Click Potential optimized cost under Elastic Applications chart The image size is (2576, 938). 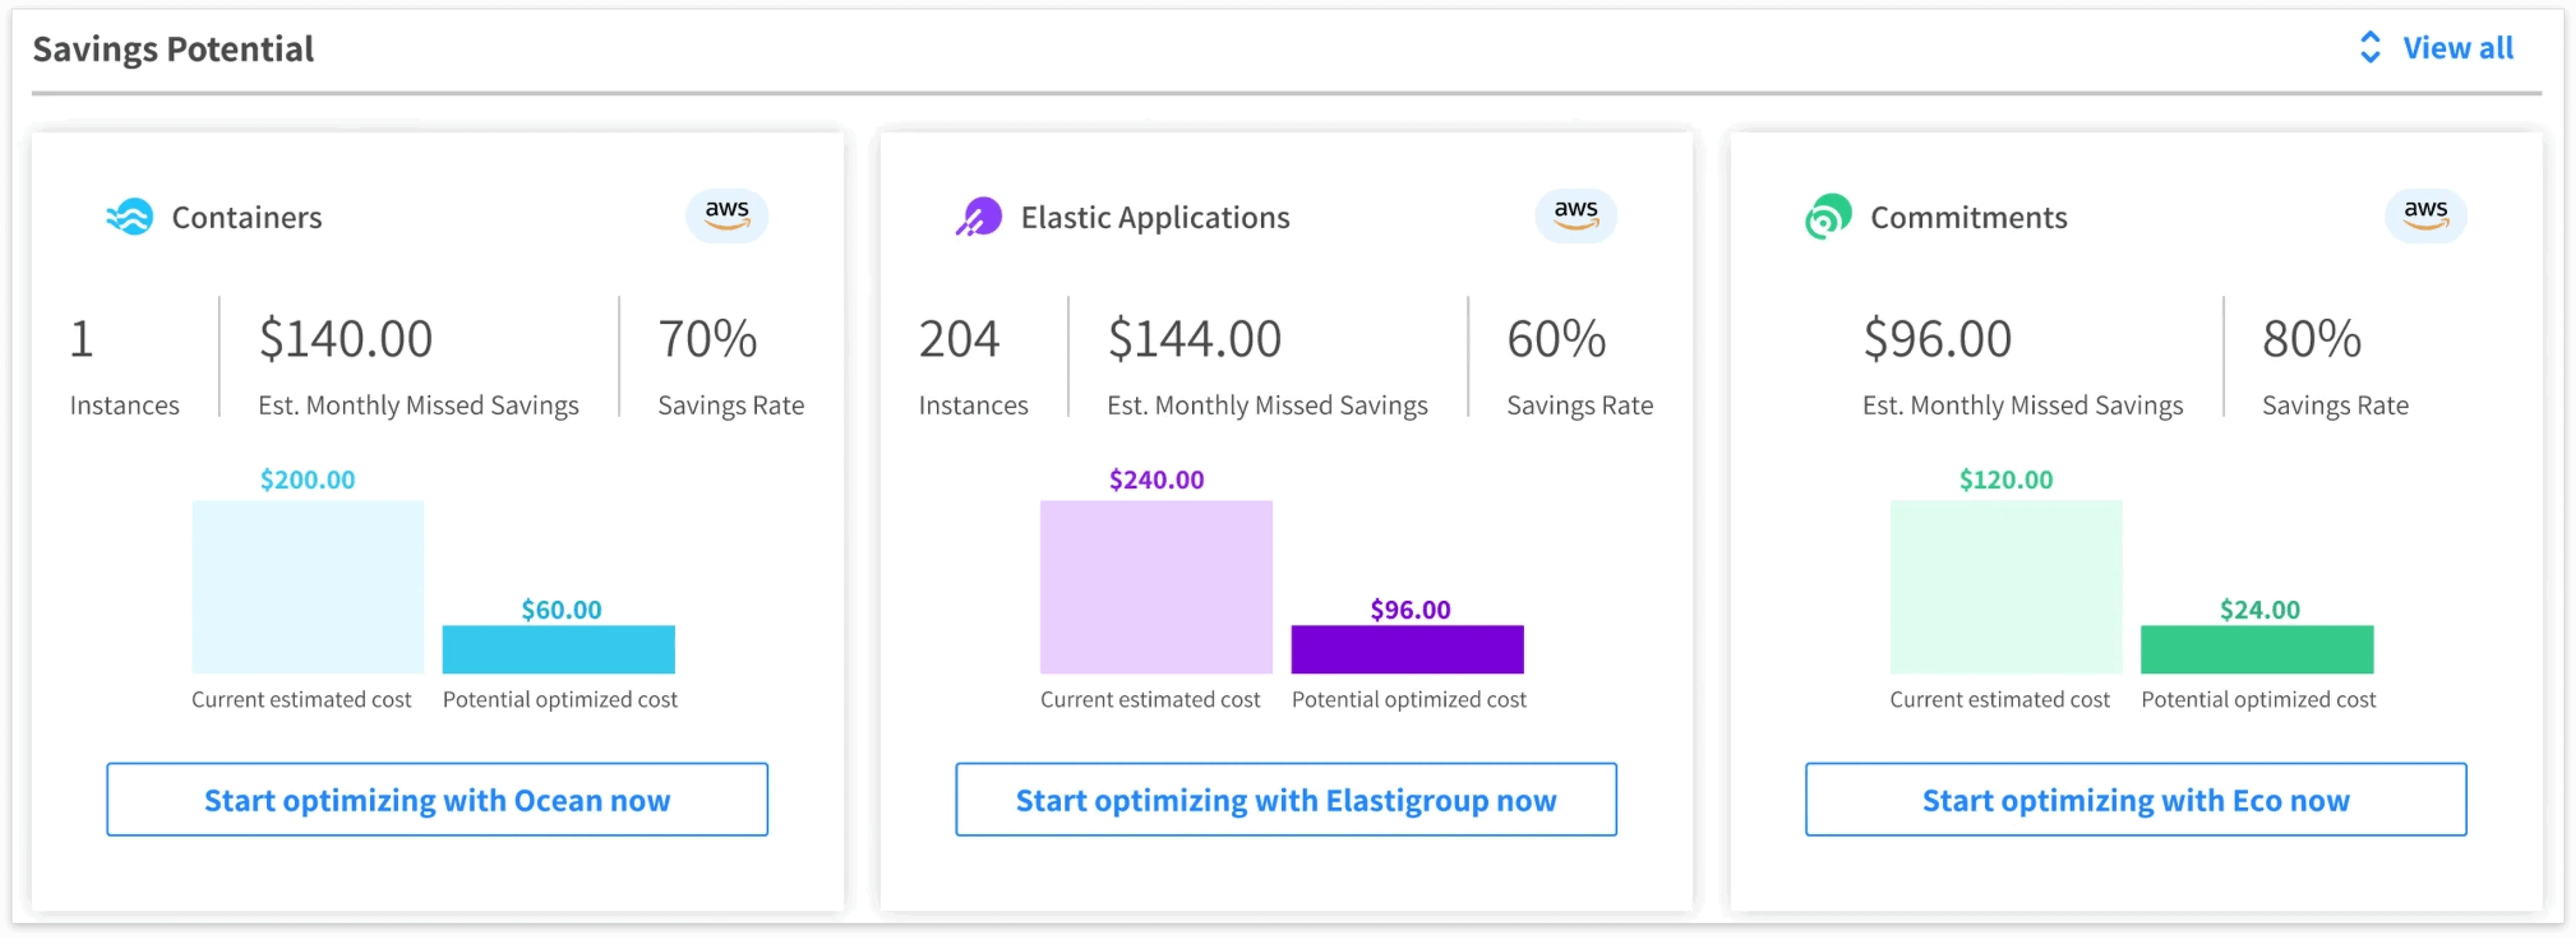[1409, 700]
